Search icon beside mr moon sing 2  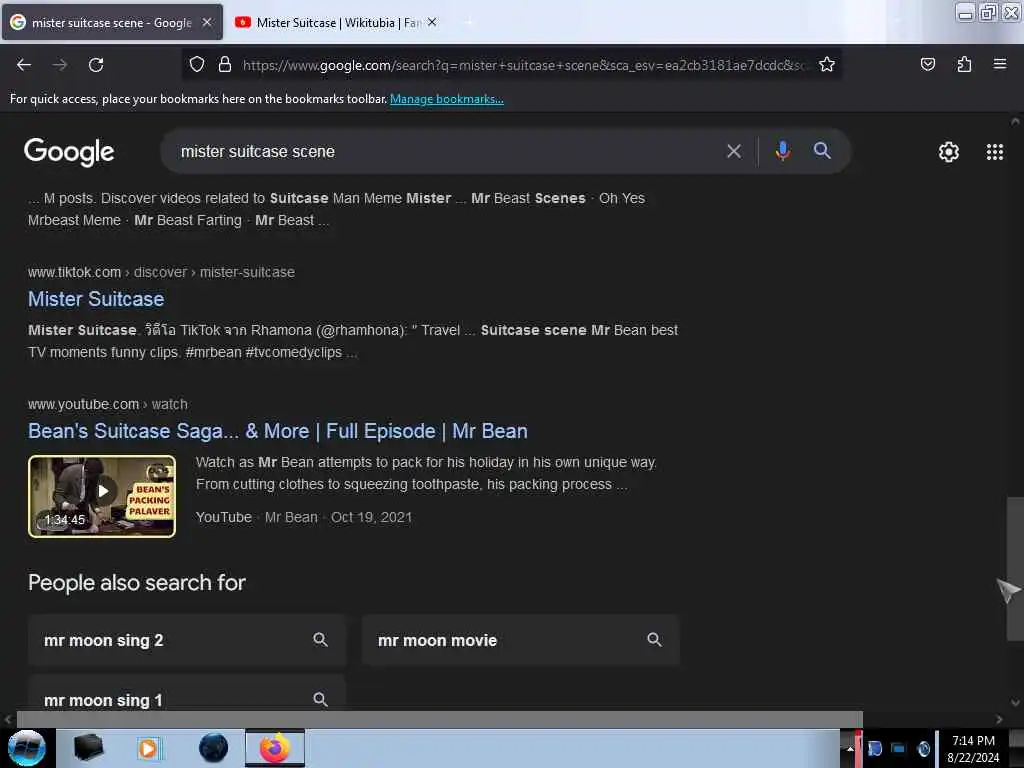click(x=320, y=640)
